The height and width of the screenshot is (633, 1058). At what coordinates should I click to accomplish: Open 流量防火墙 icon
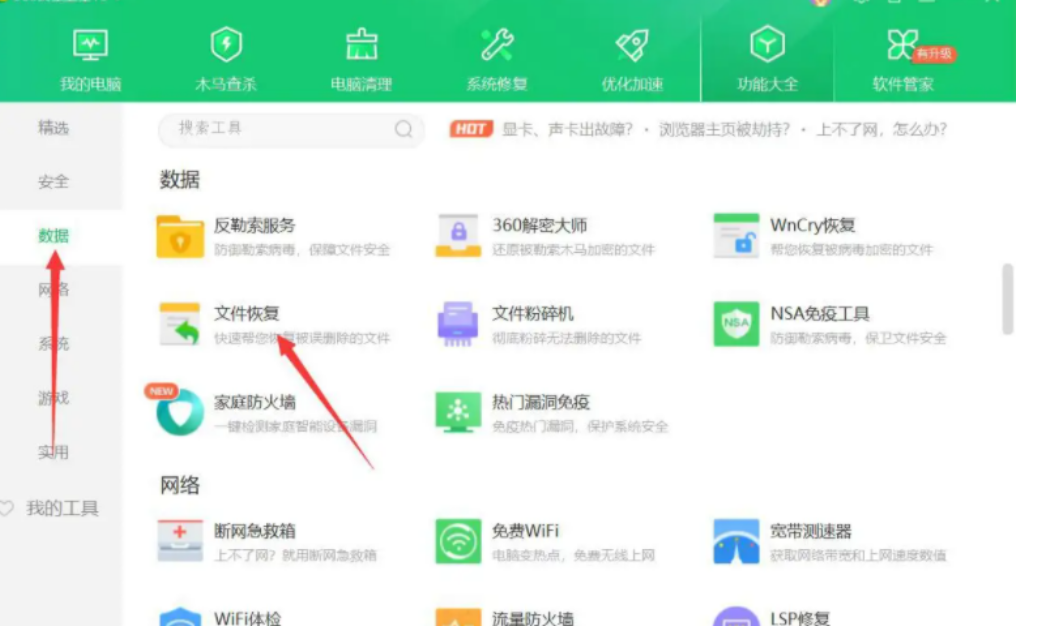[458, 617]
